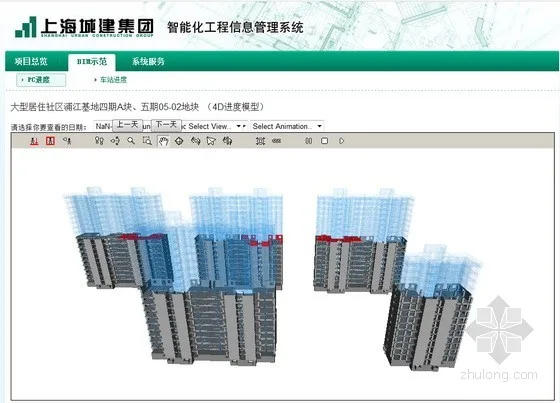Screen dimensions: 560x403
Task: Select the turntable tool
Action: [x=195, y=141]
